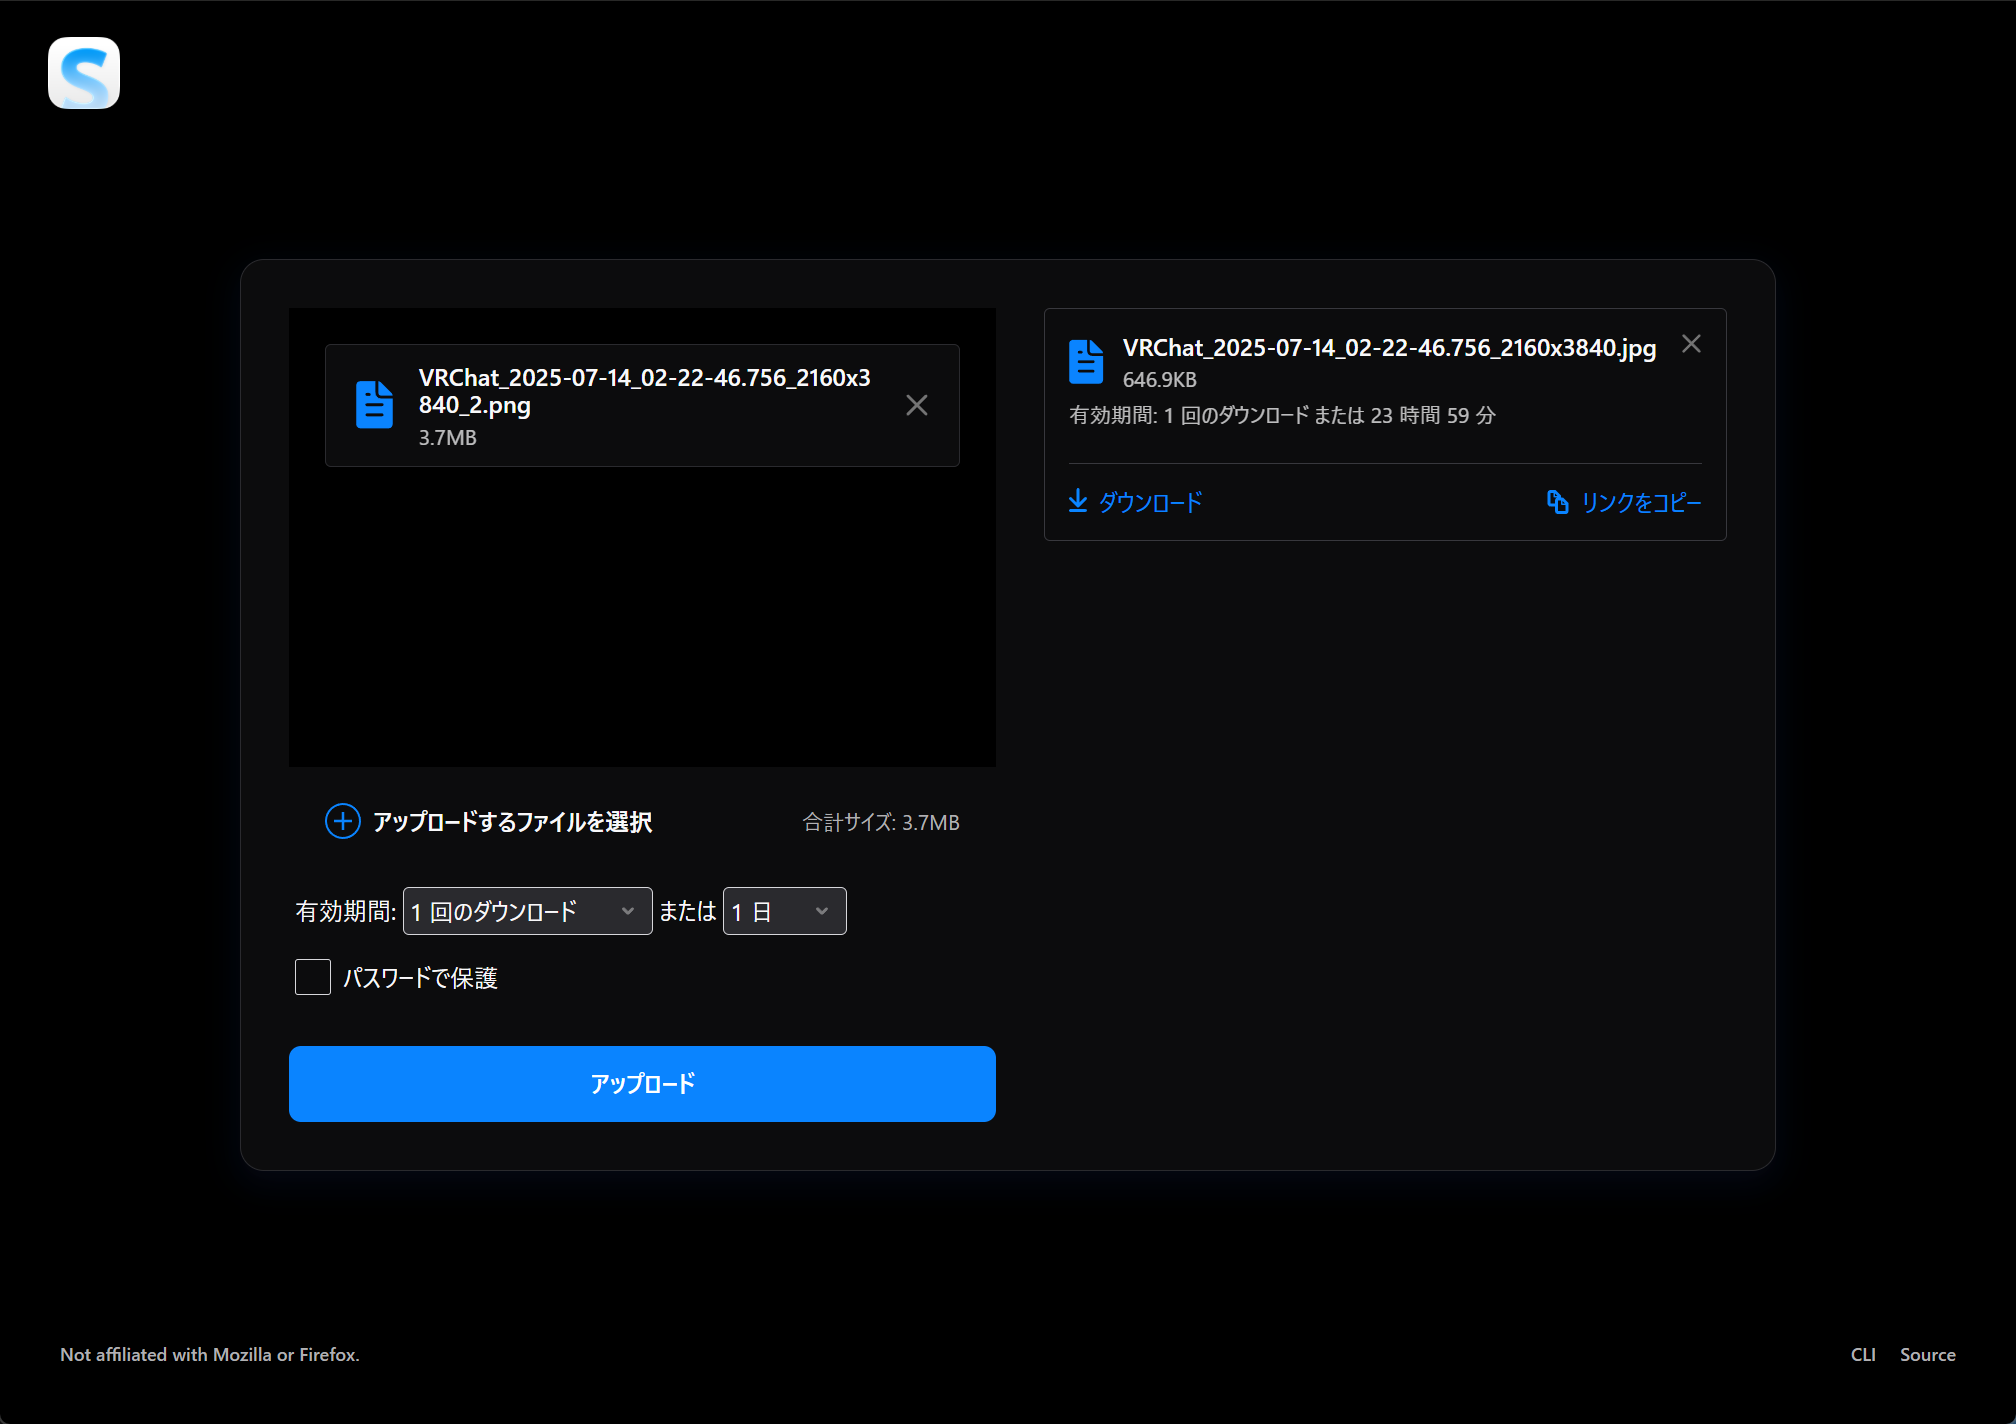Click the blue アップロード button
The width and height of the screenshot is (2016, 1424).
point(642,1084)
